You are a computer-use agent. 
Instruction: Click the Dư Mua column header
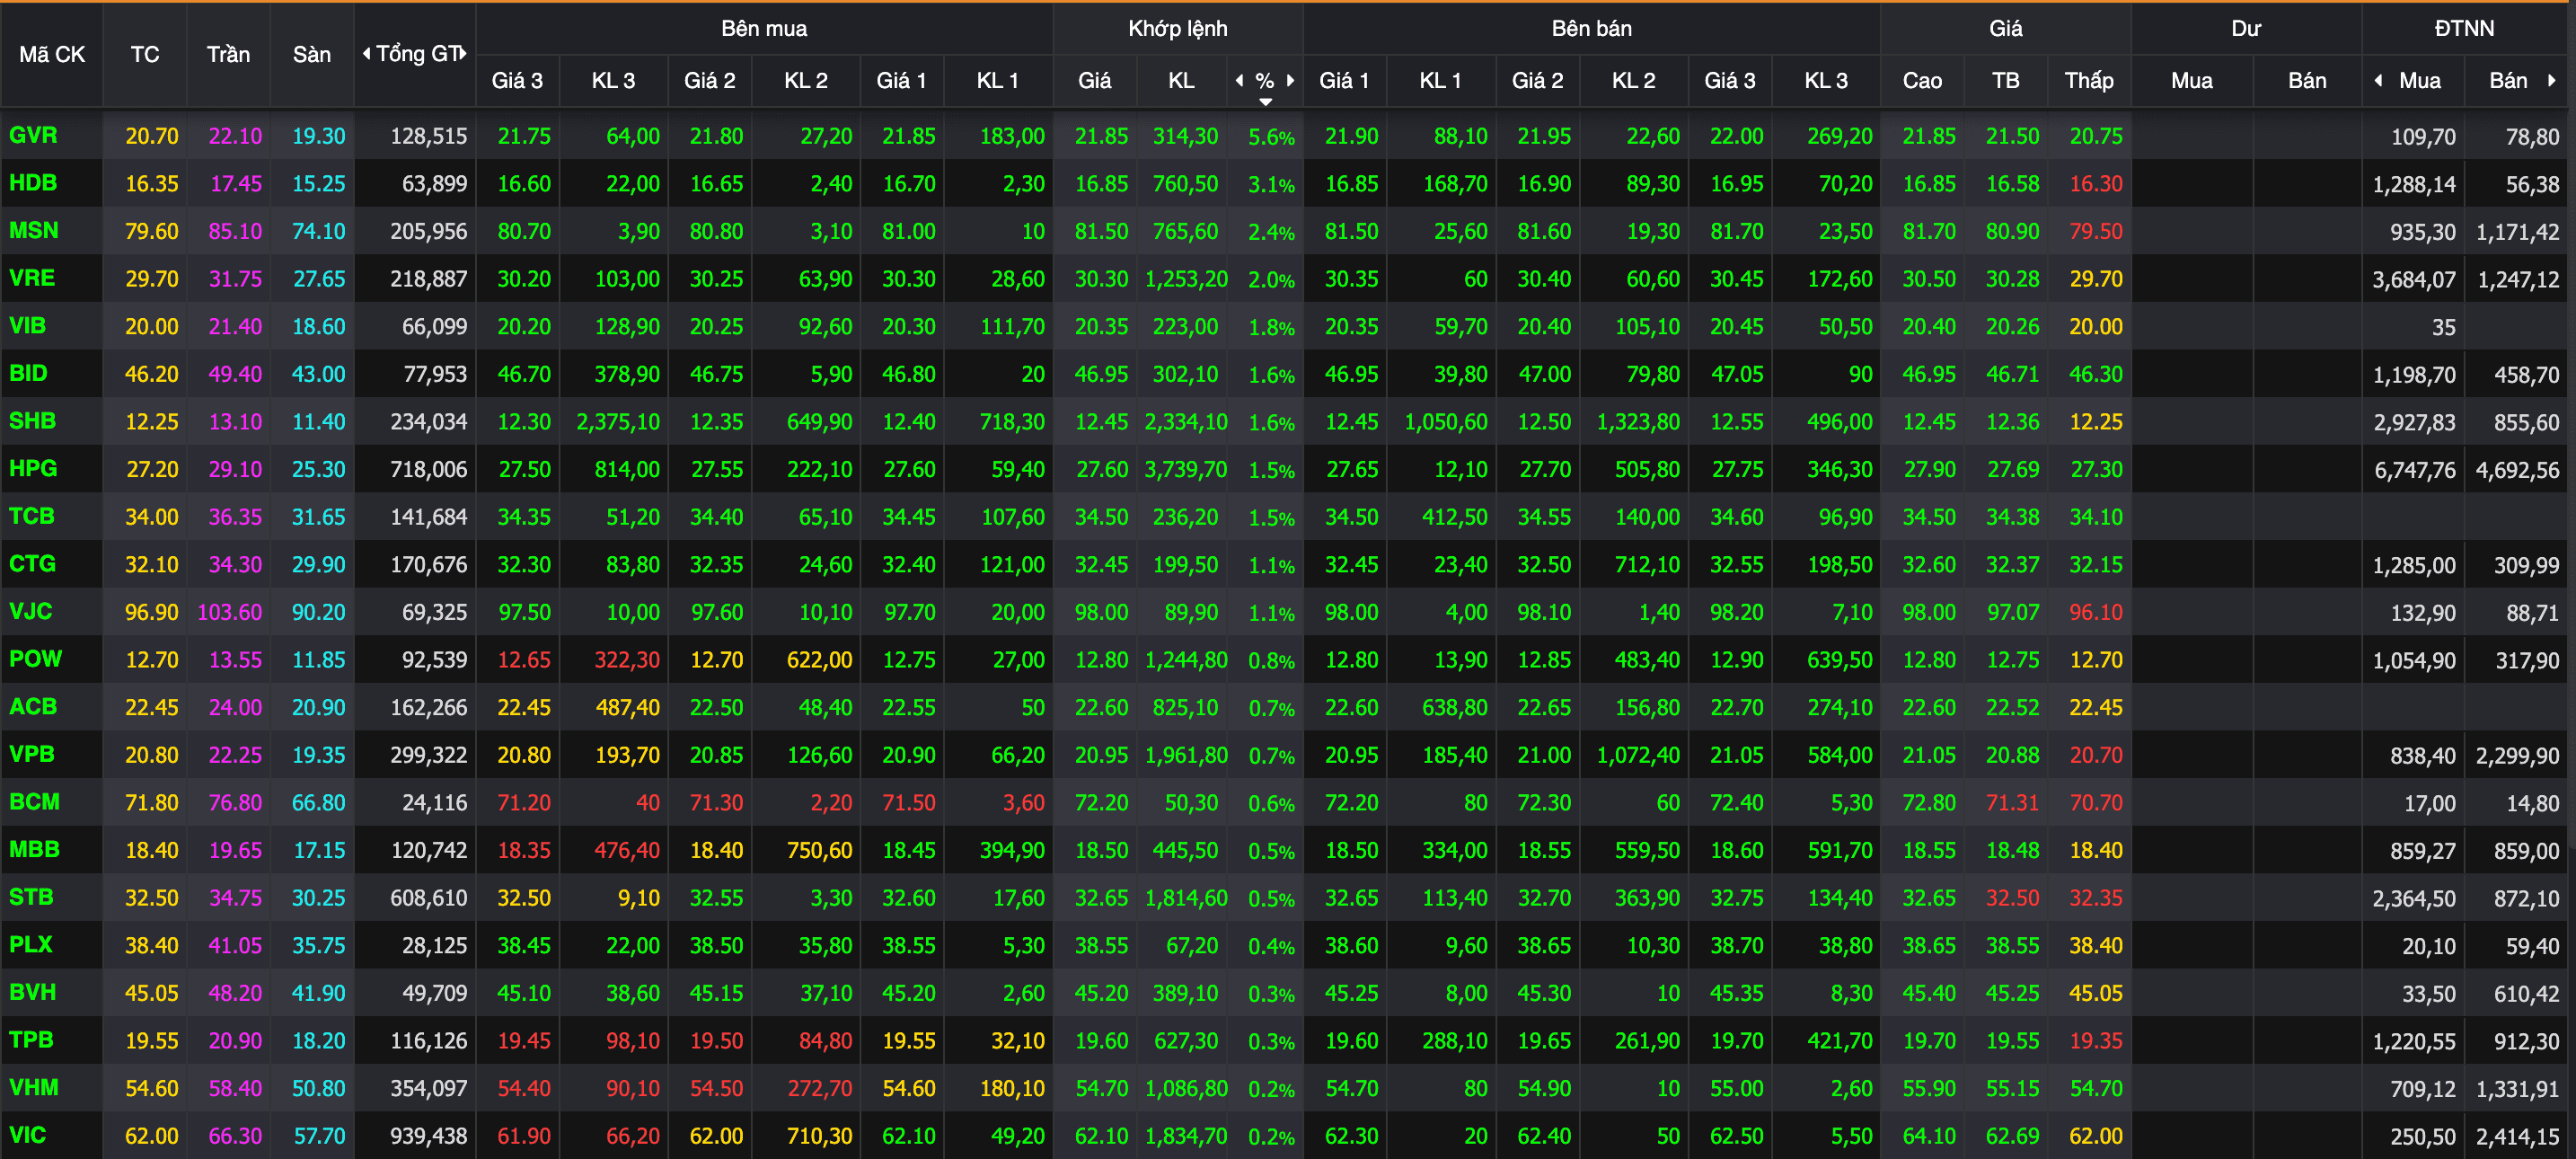pos(2192,80)
